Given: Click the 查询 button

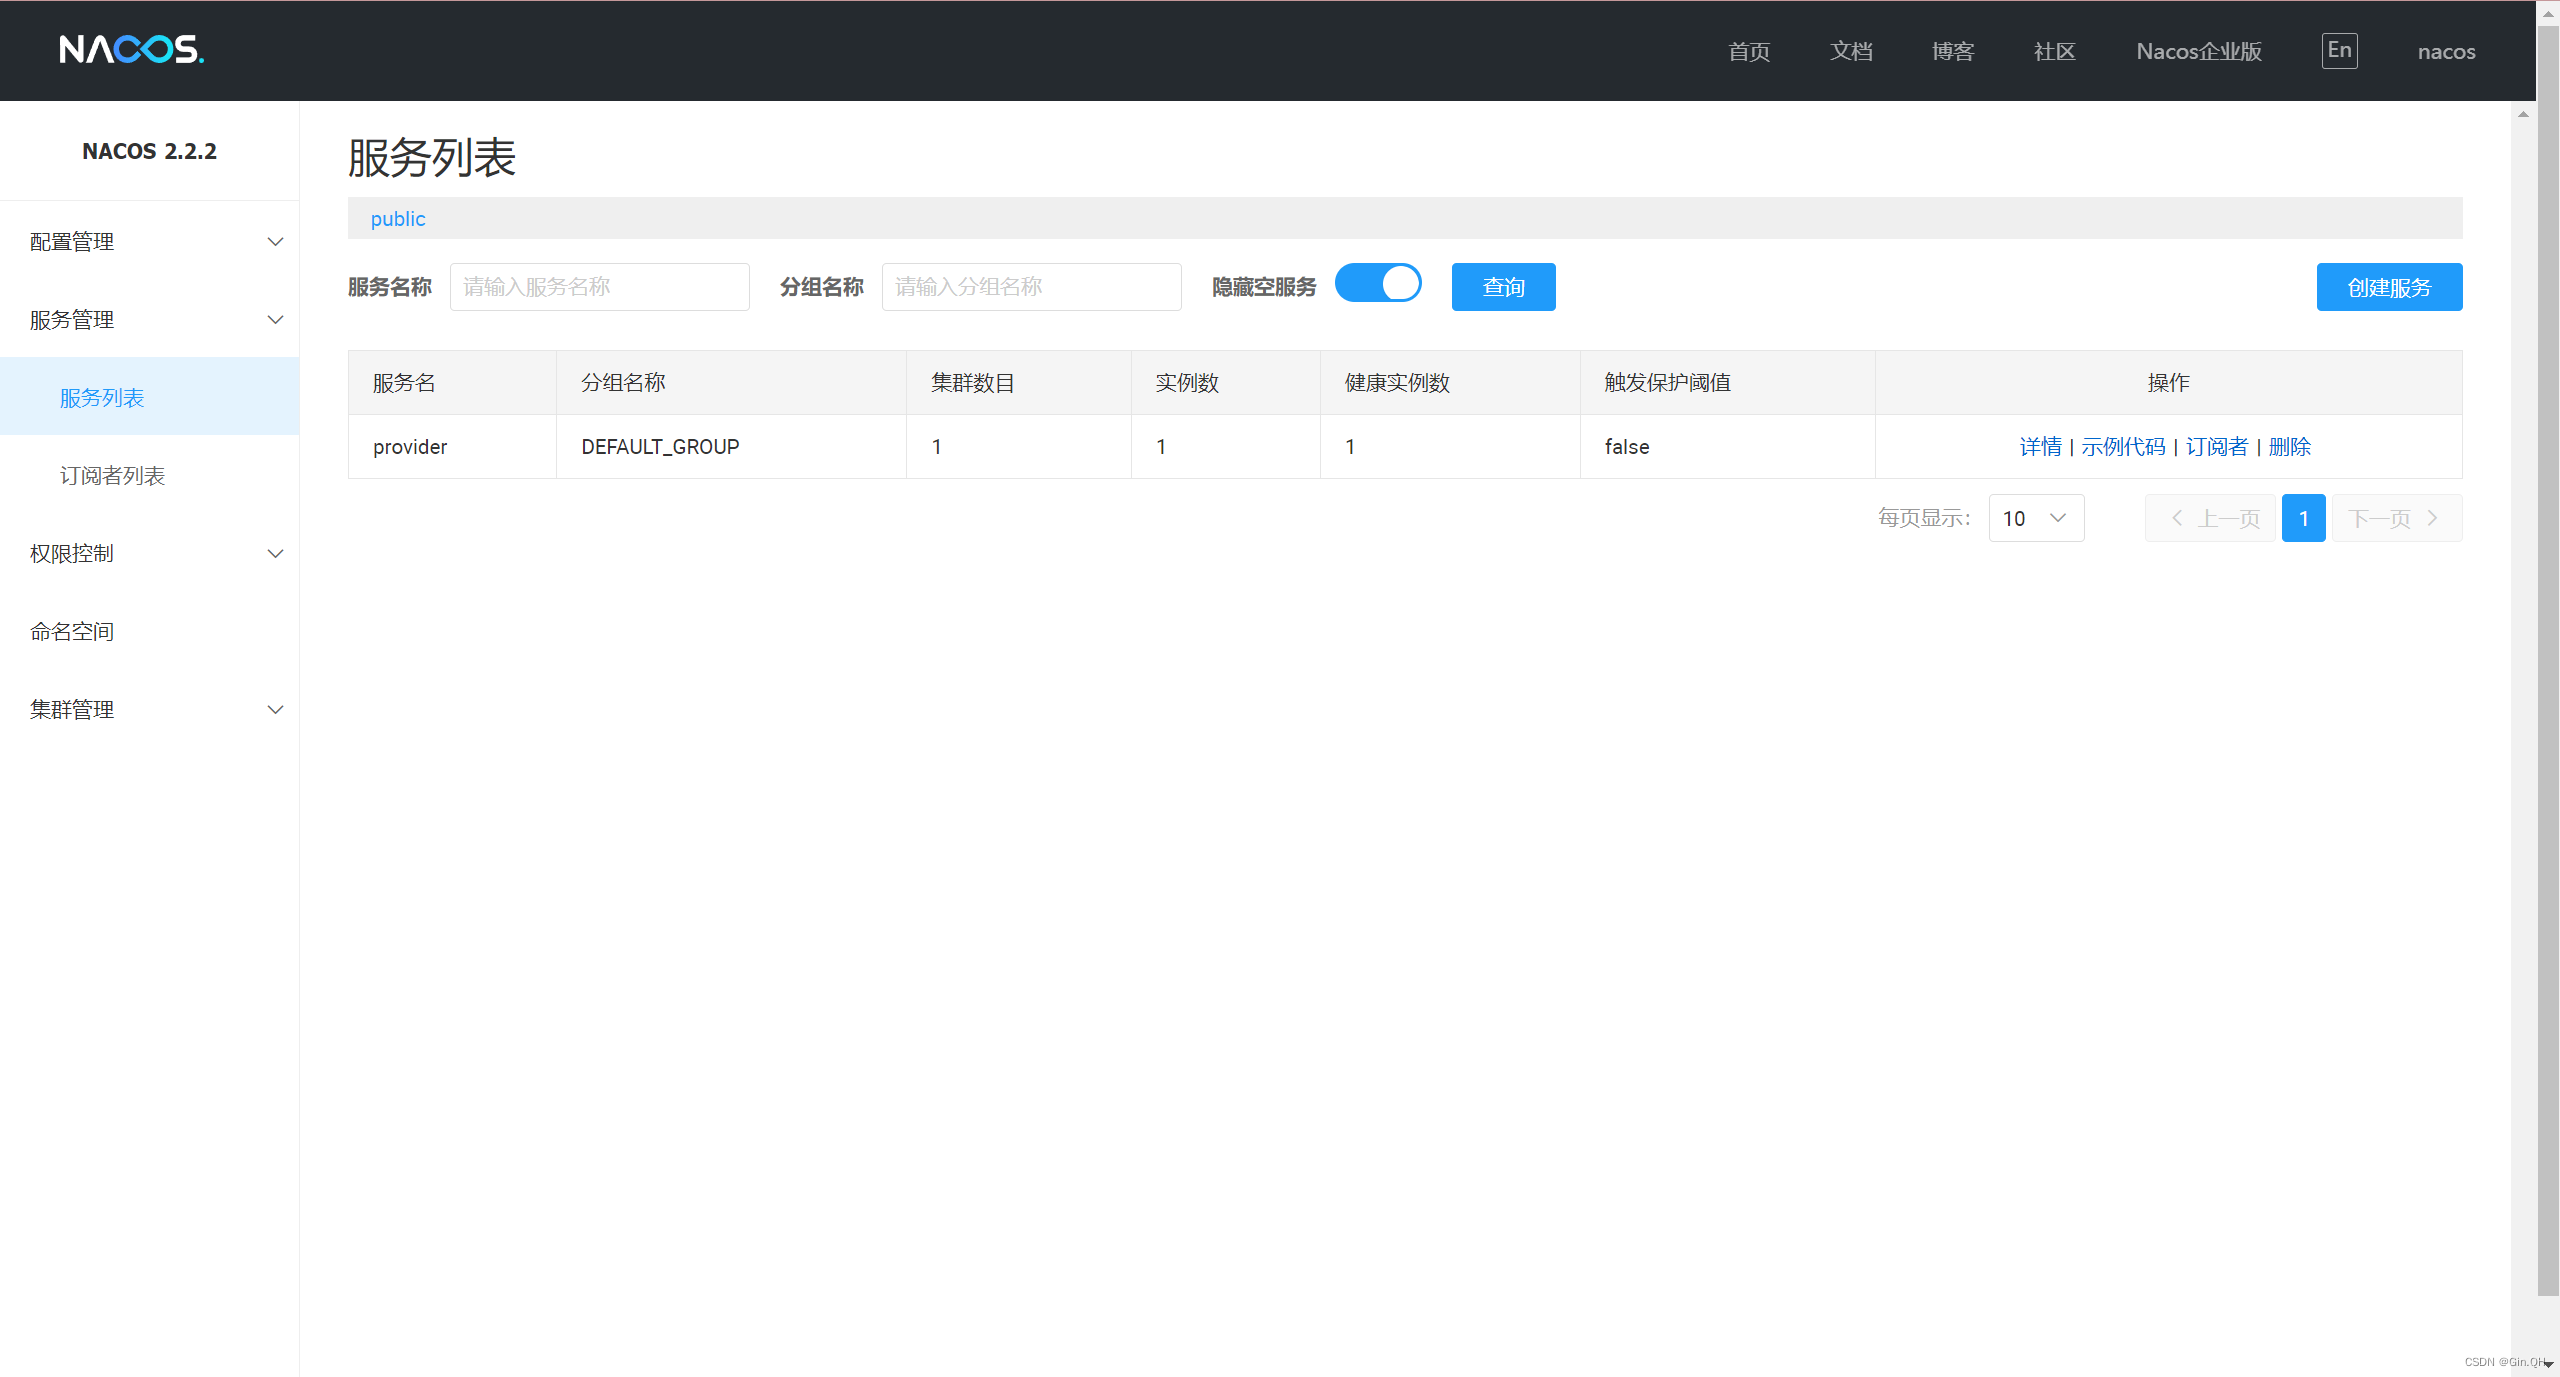Looking at the screenshot, I should [1503, 287].
